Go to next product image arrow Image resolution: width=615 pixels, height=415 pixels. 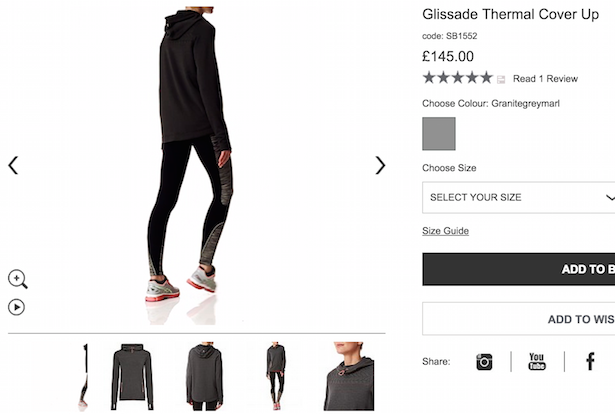pyautogui.click(x=380, y=165)
